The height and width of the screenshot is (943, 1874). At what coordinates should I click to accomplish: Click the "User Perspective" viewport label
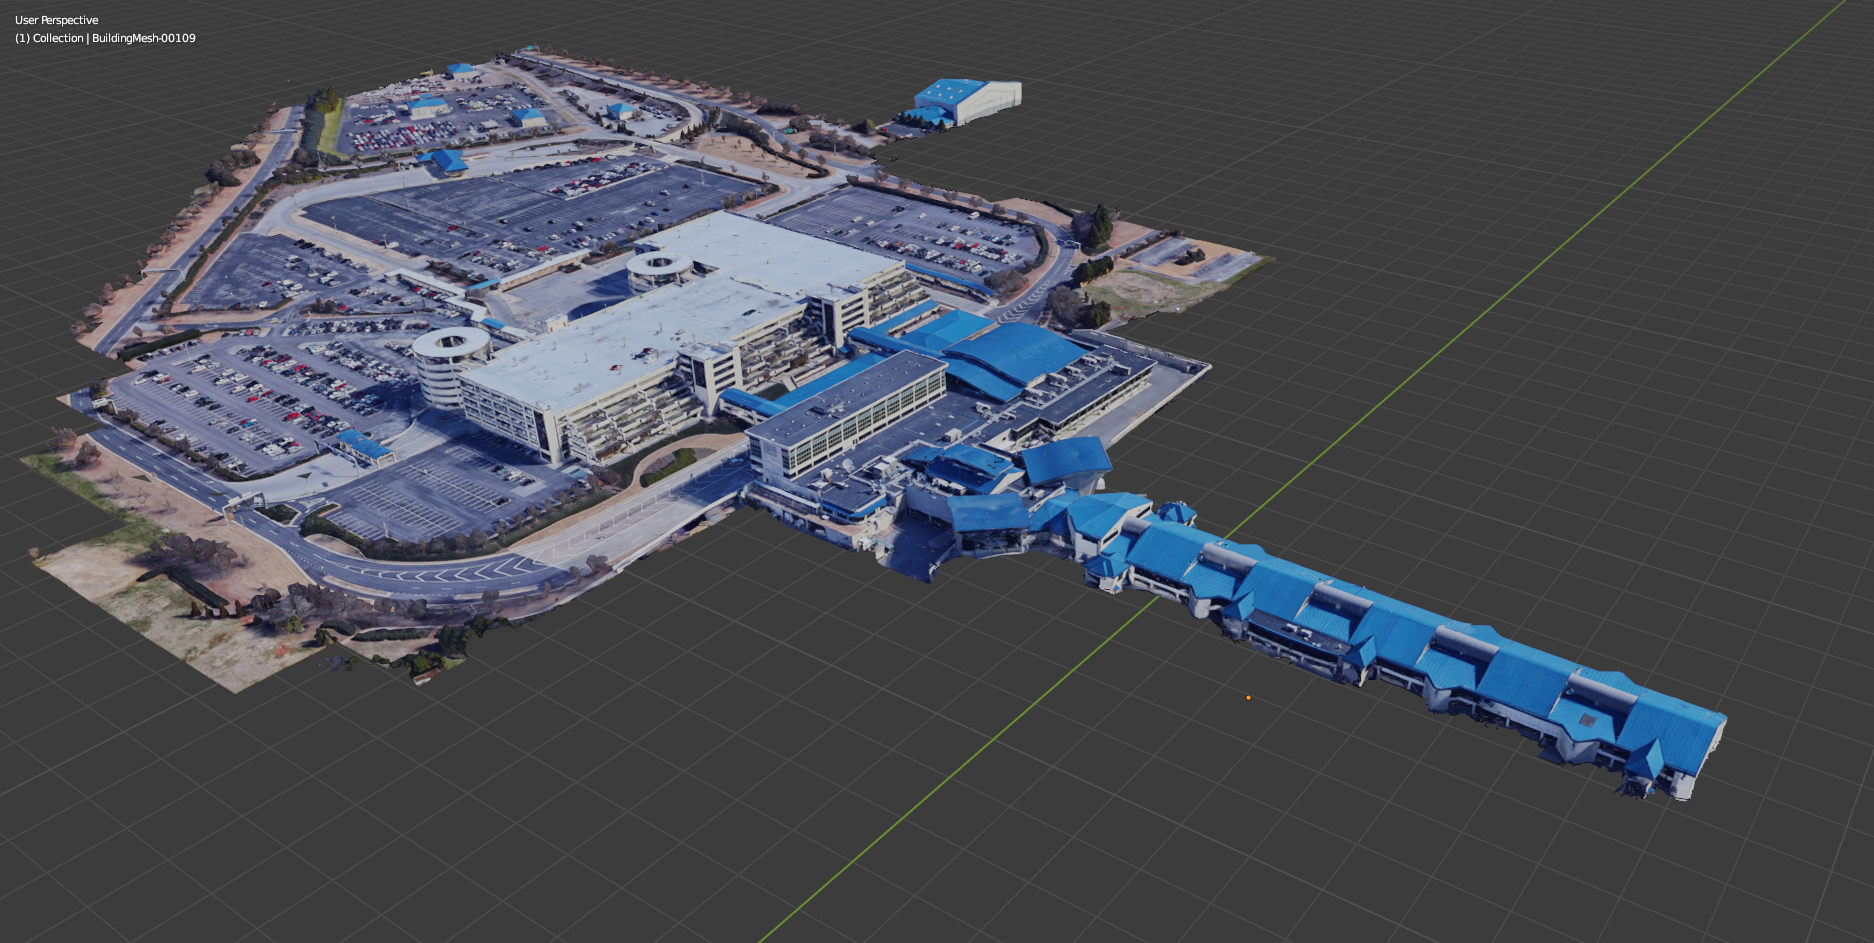pyautogui.click(x=57, y=20)
